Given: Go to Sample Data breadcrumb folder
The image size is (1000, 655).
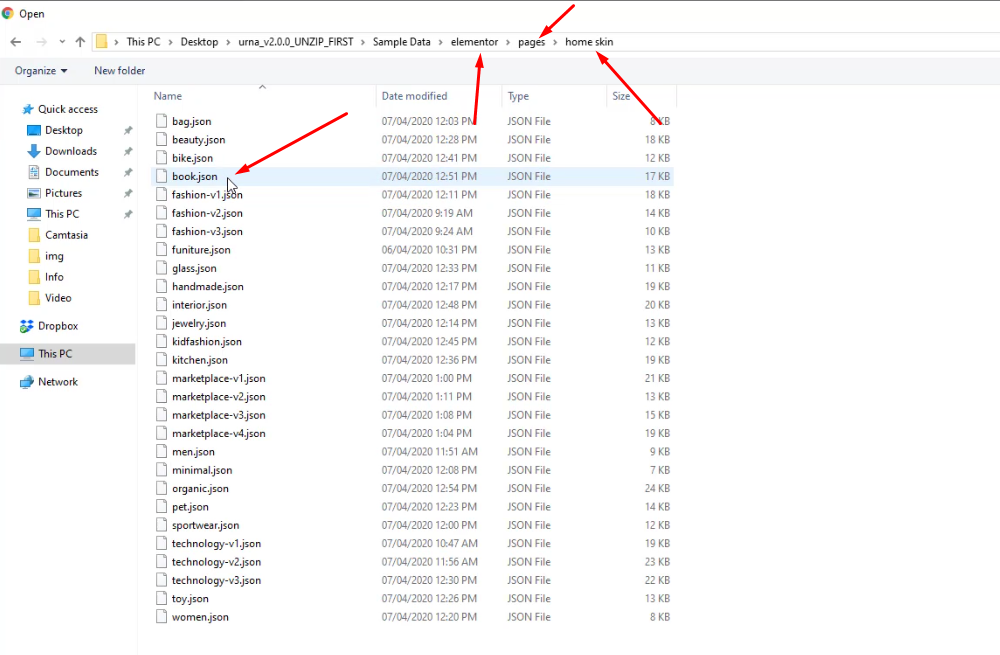Looking at the screenshot, I should (402, 42).
